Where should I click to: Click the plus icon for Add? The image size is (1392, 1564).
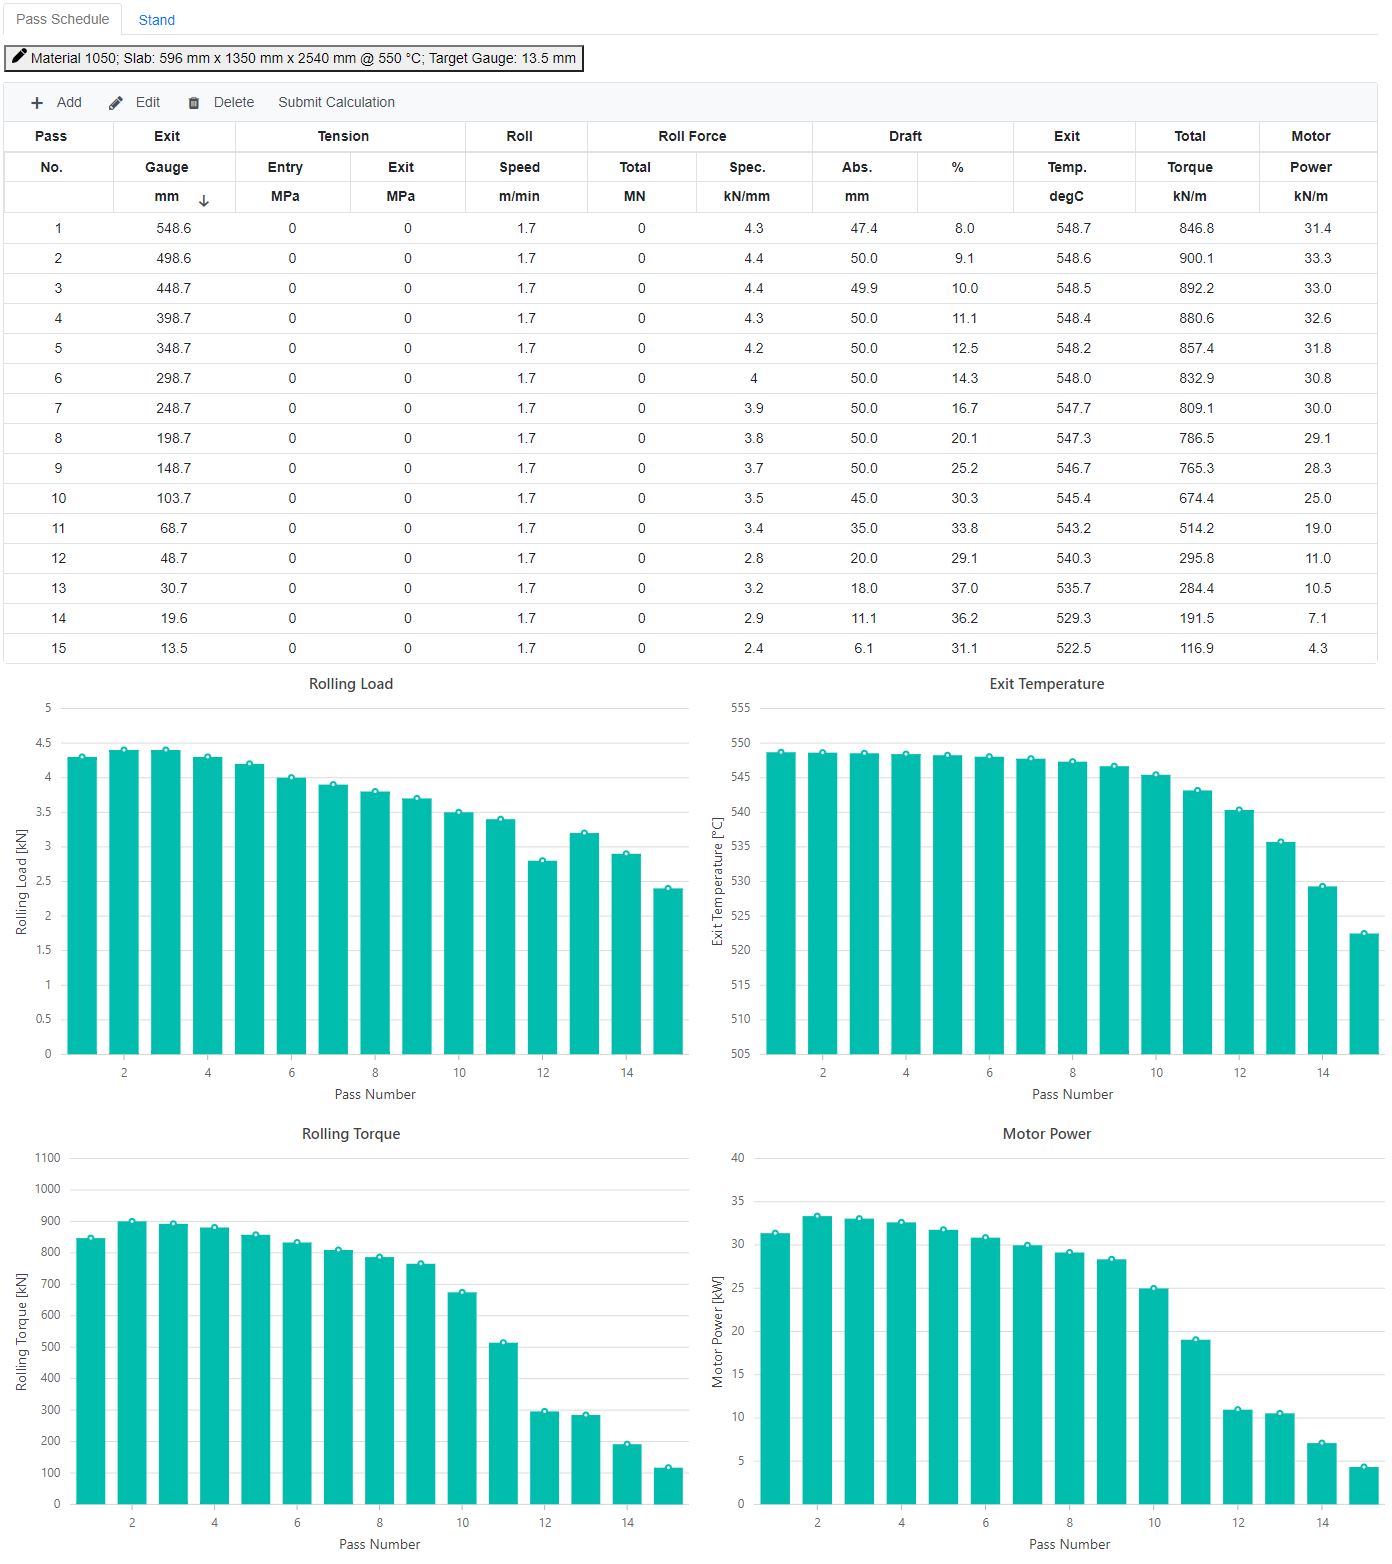(37, 103)
